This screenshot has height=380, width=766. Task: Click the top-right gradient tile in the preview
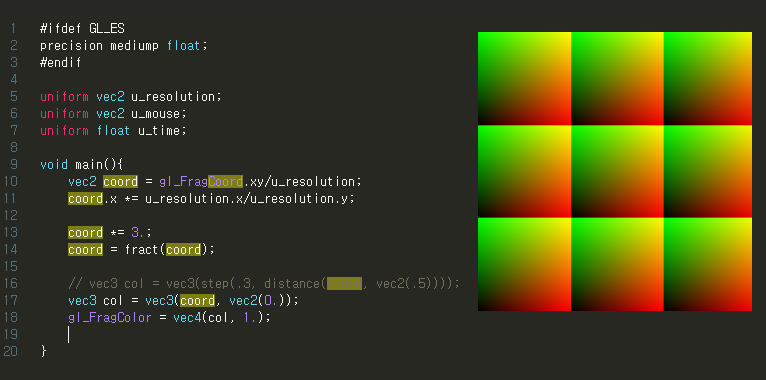[708, 79]
